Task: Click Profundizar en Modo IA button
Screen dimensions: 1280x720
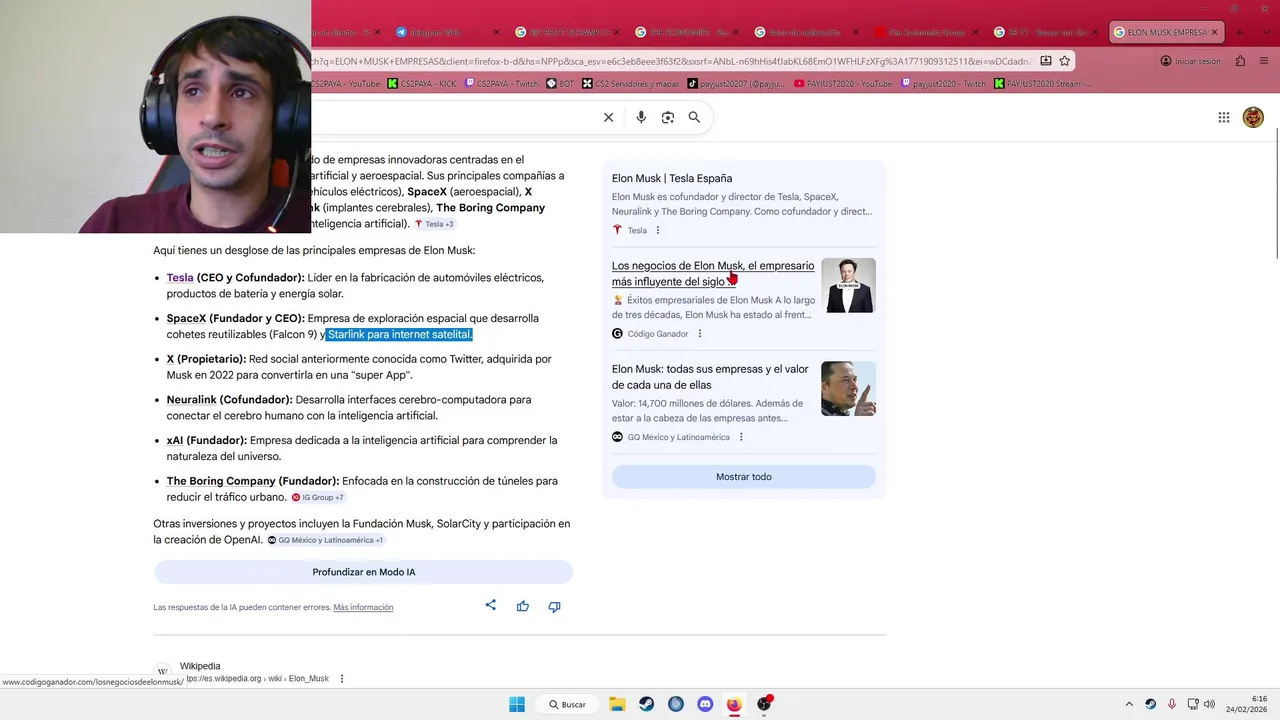Action: click(x=363, y=572)
